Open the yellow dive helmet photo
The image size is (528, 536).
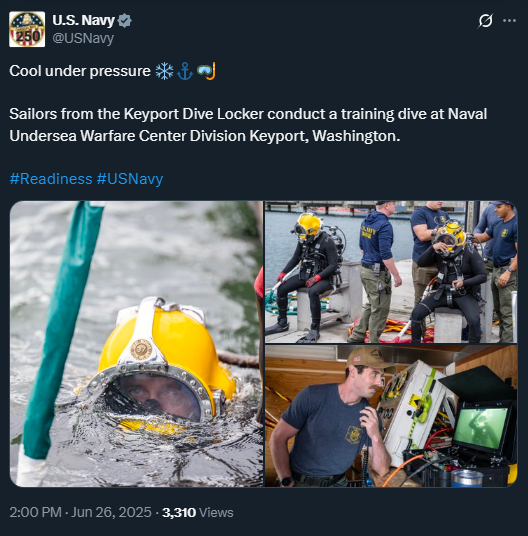tap(136, 344)
